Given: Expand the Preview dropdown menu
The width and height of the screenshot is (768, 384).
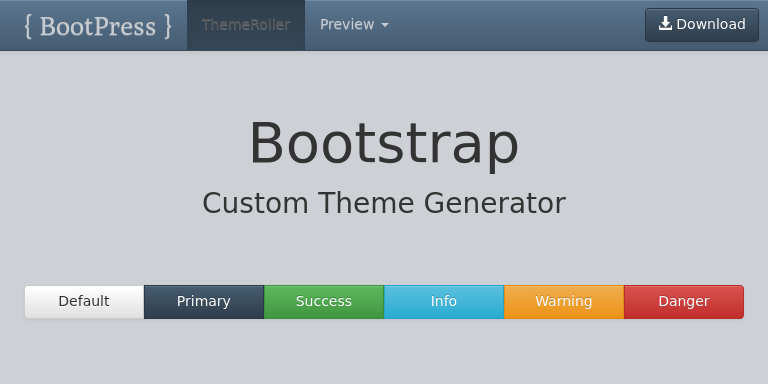Looking at the screenshot, I should click(x=354, y=24).
